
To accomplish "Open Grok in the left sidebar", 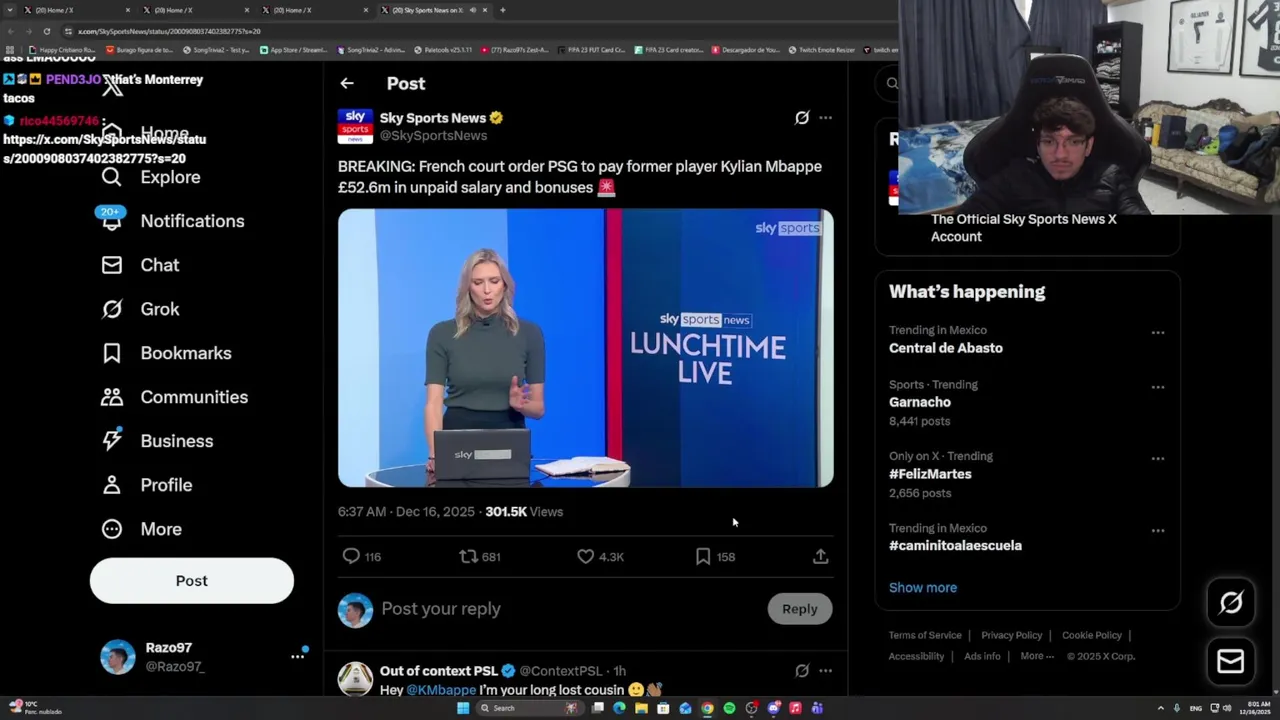I will click(140, 309).
